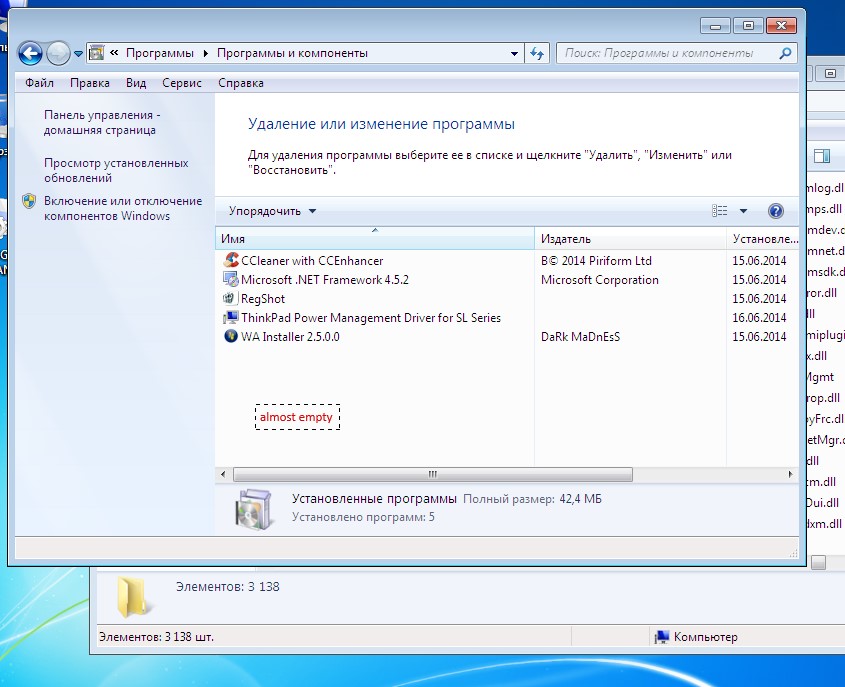Click the RegShot program icon
The width and height of the screenshot is (845, 687).
point(231,298)
